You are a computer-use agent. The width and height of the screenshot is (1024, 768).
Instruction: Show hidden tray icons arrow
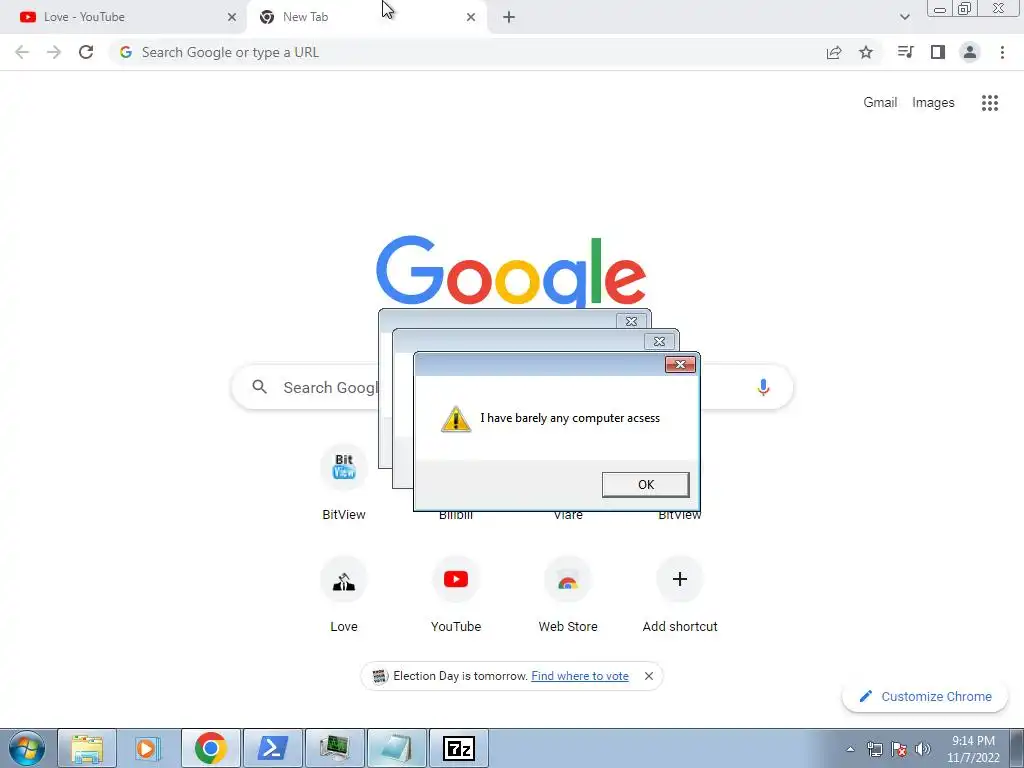pos(850,749)
